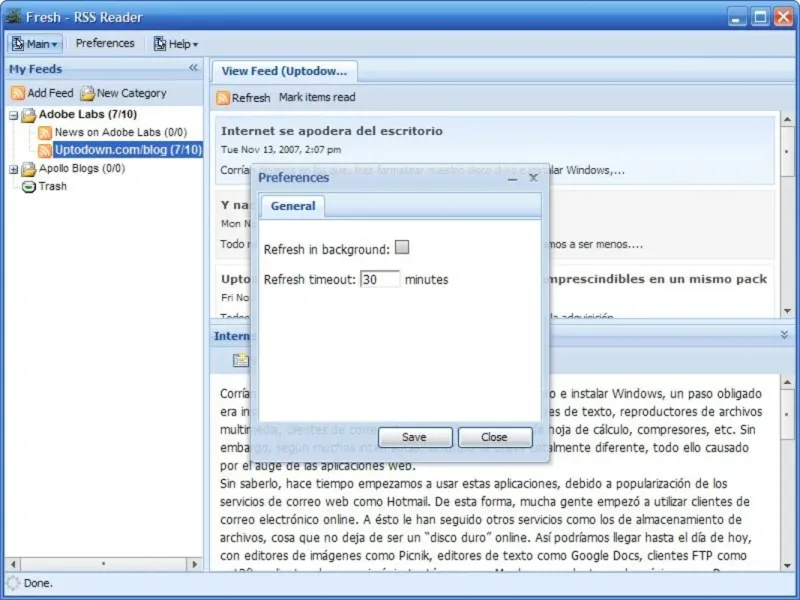Open the Trash item
This screenshot has width=800, height=600.
[53, 186]
